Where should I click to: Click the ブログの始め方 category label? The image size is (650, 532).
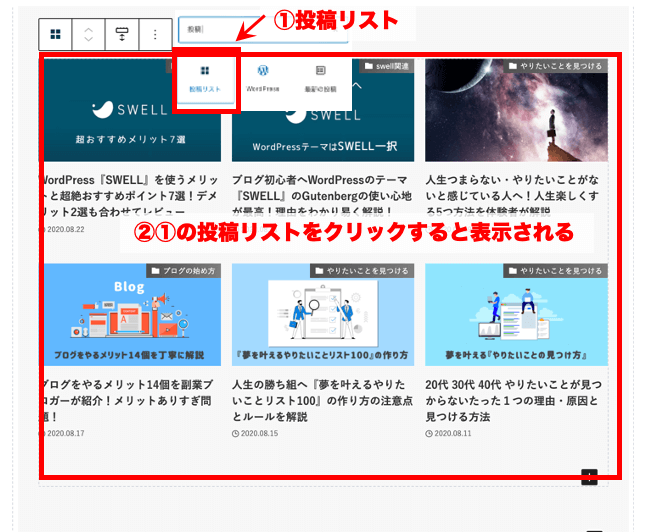(184, 271)
